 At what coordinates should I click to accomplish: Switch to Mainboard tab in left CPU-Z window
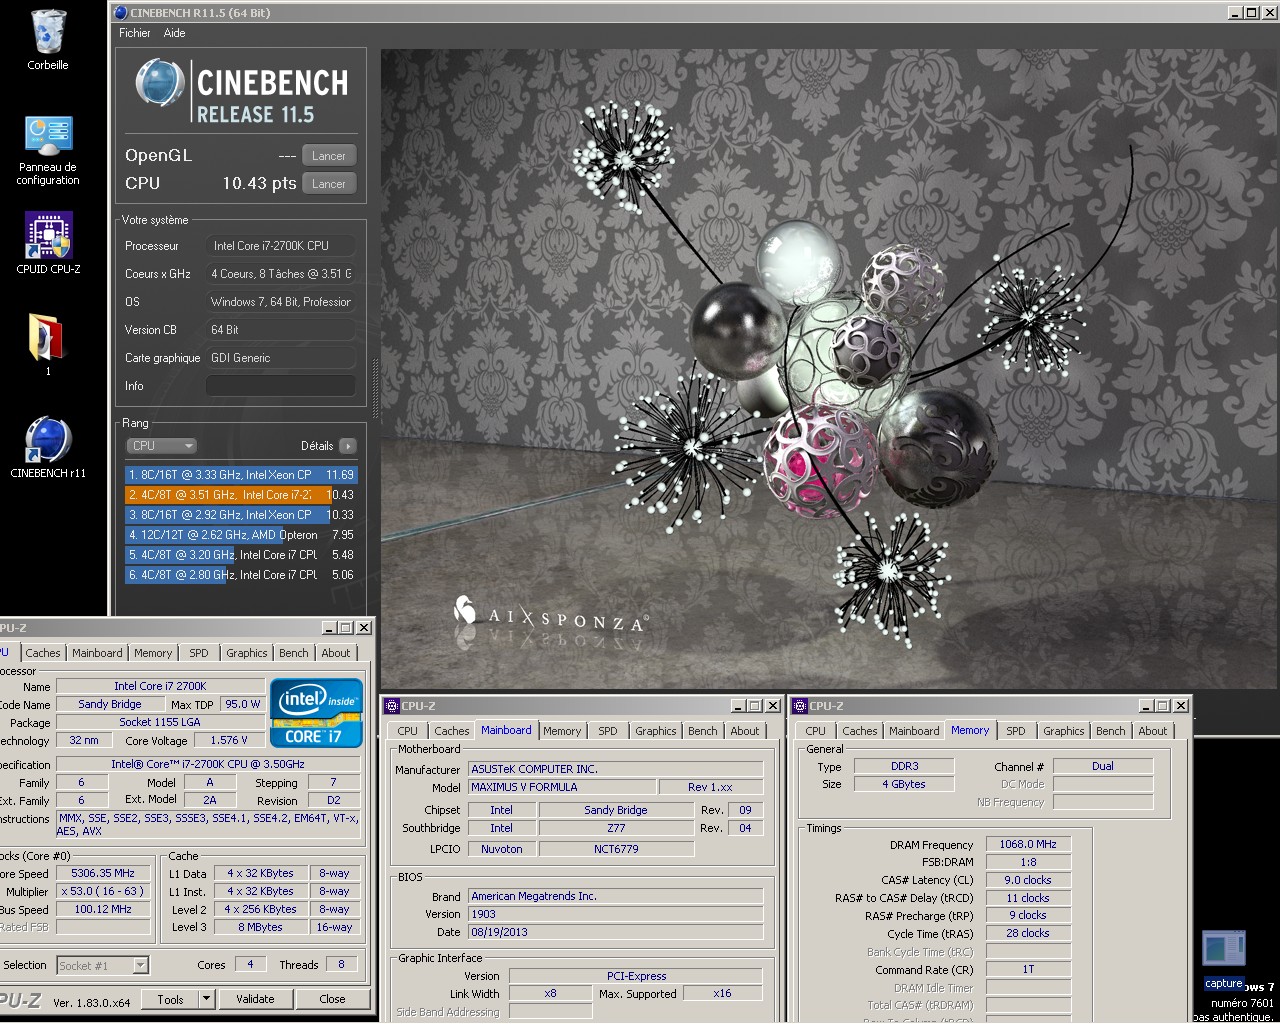[x=97, y=653]
